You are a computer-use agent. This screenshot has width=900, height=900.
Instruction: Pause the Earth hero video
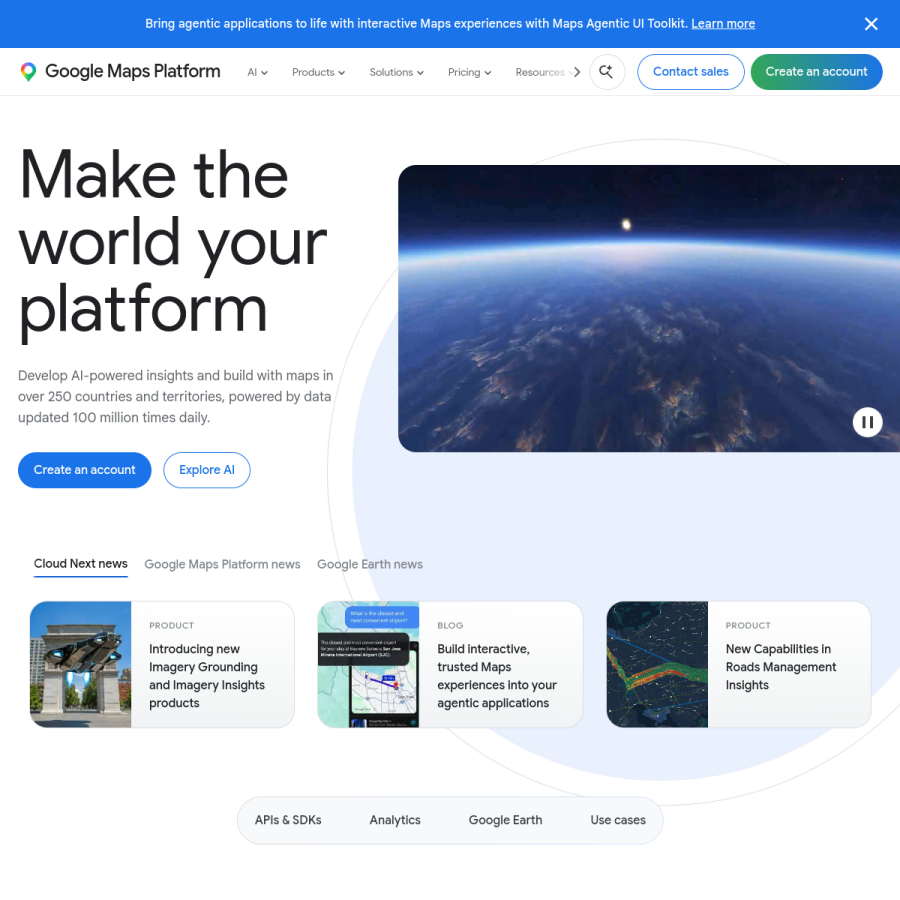(x=867, y=422)
